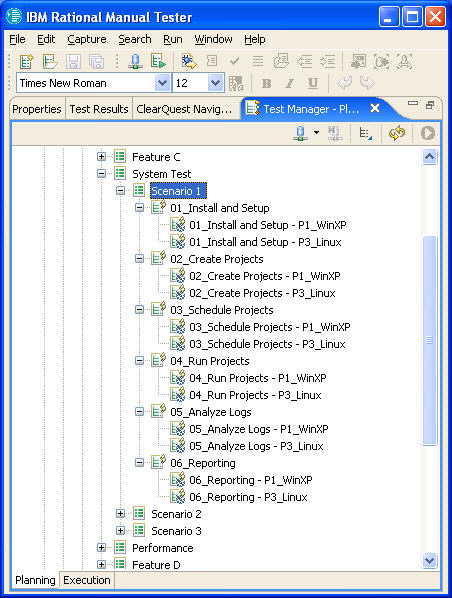Toggle Underline formatting

(313, 83)
